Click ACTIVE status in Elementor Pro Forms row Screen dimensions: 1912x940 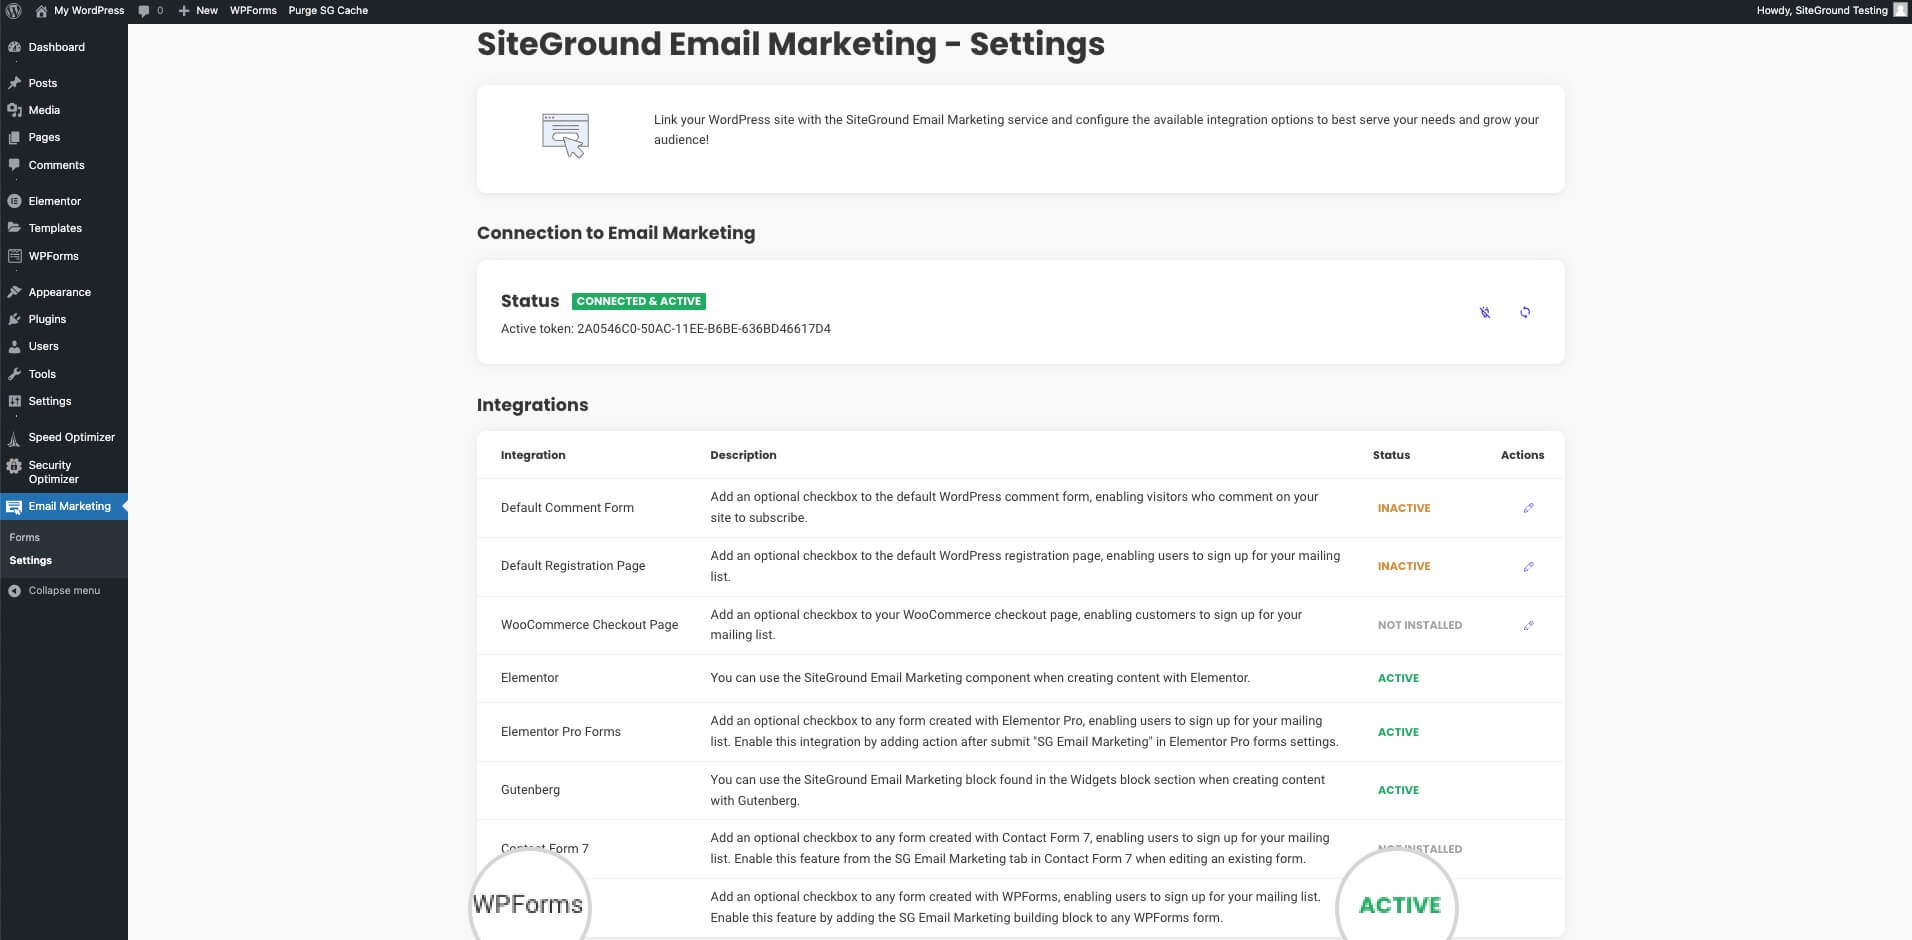(1398, 732)
